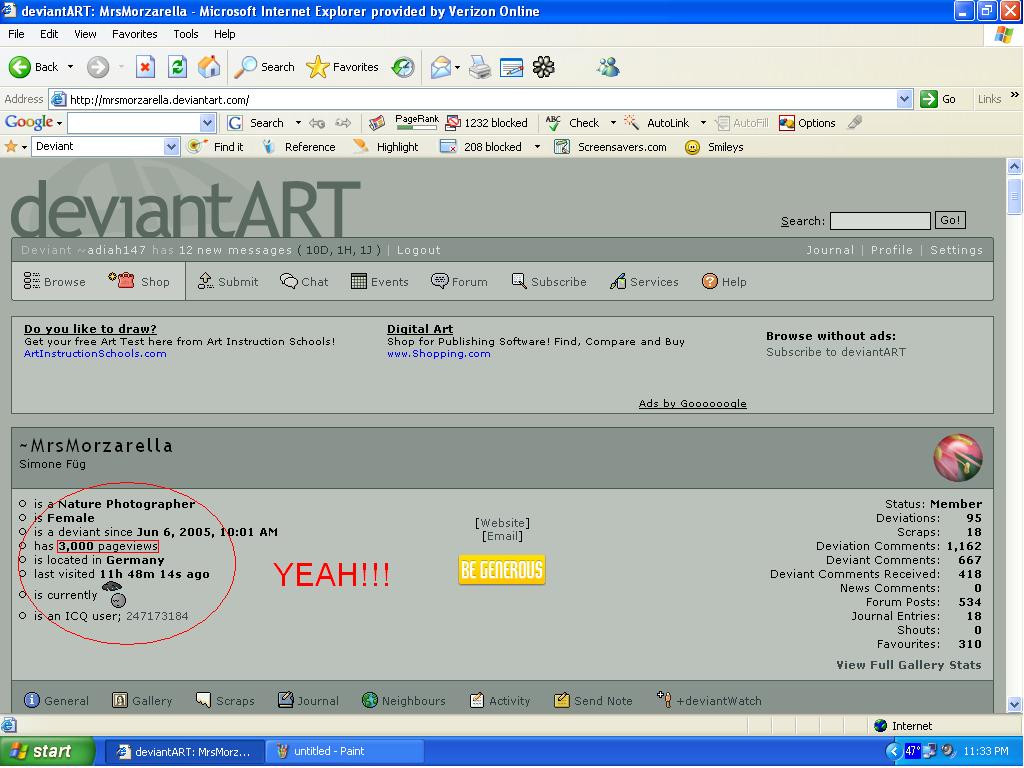Open deviantART Browse navigation item
Image resolution: width=1024 pixels, height=768 pixels.
coord(55,281)
